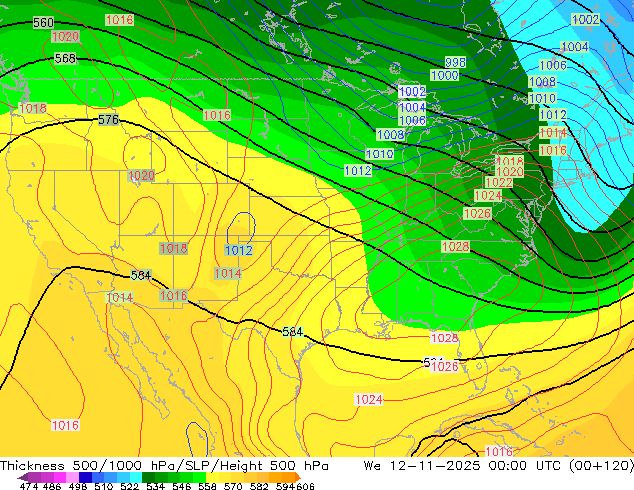Image resolution: width=634 pixels, height=490 pixels.
Task: Click the 560 height contour label
Action: point(43,22)
